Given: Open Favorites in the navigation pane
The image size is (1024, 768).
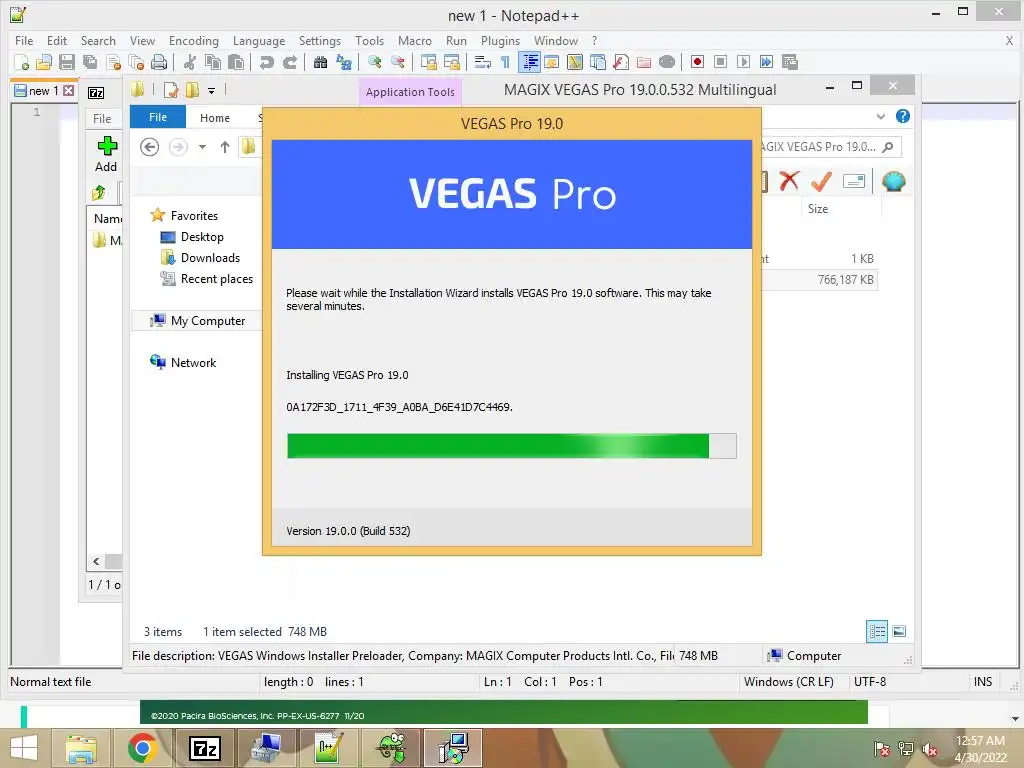Looking at the screenshot, I should point(194,216).
